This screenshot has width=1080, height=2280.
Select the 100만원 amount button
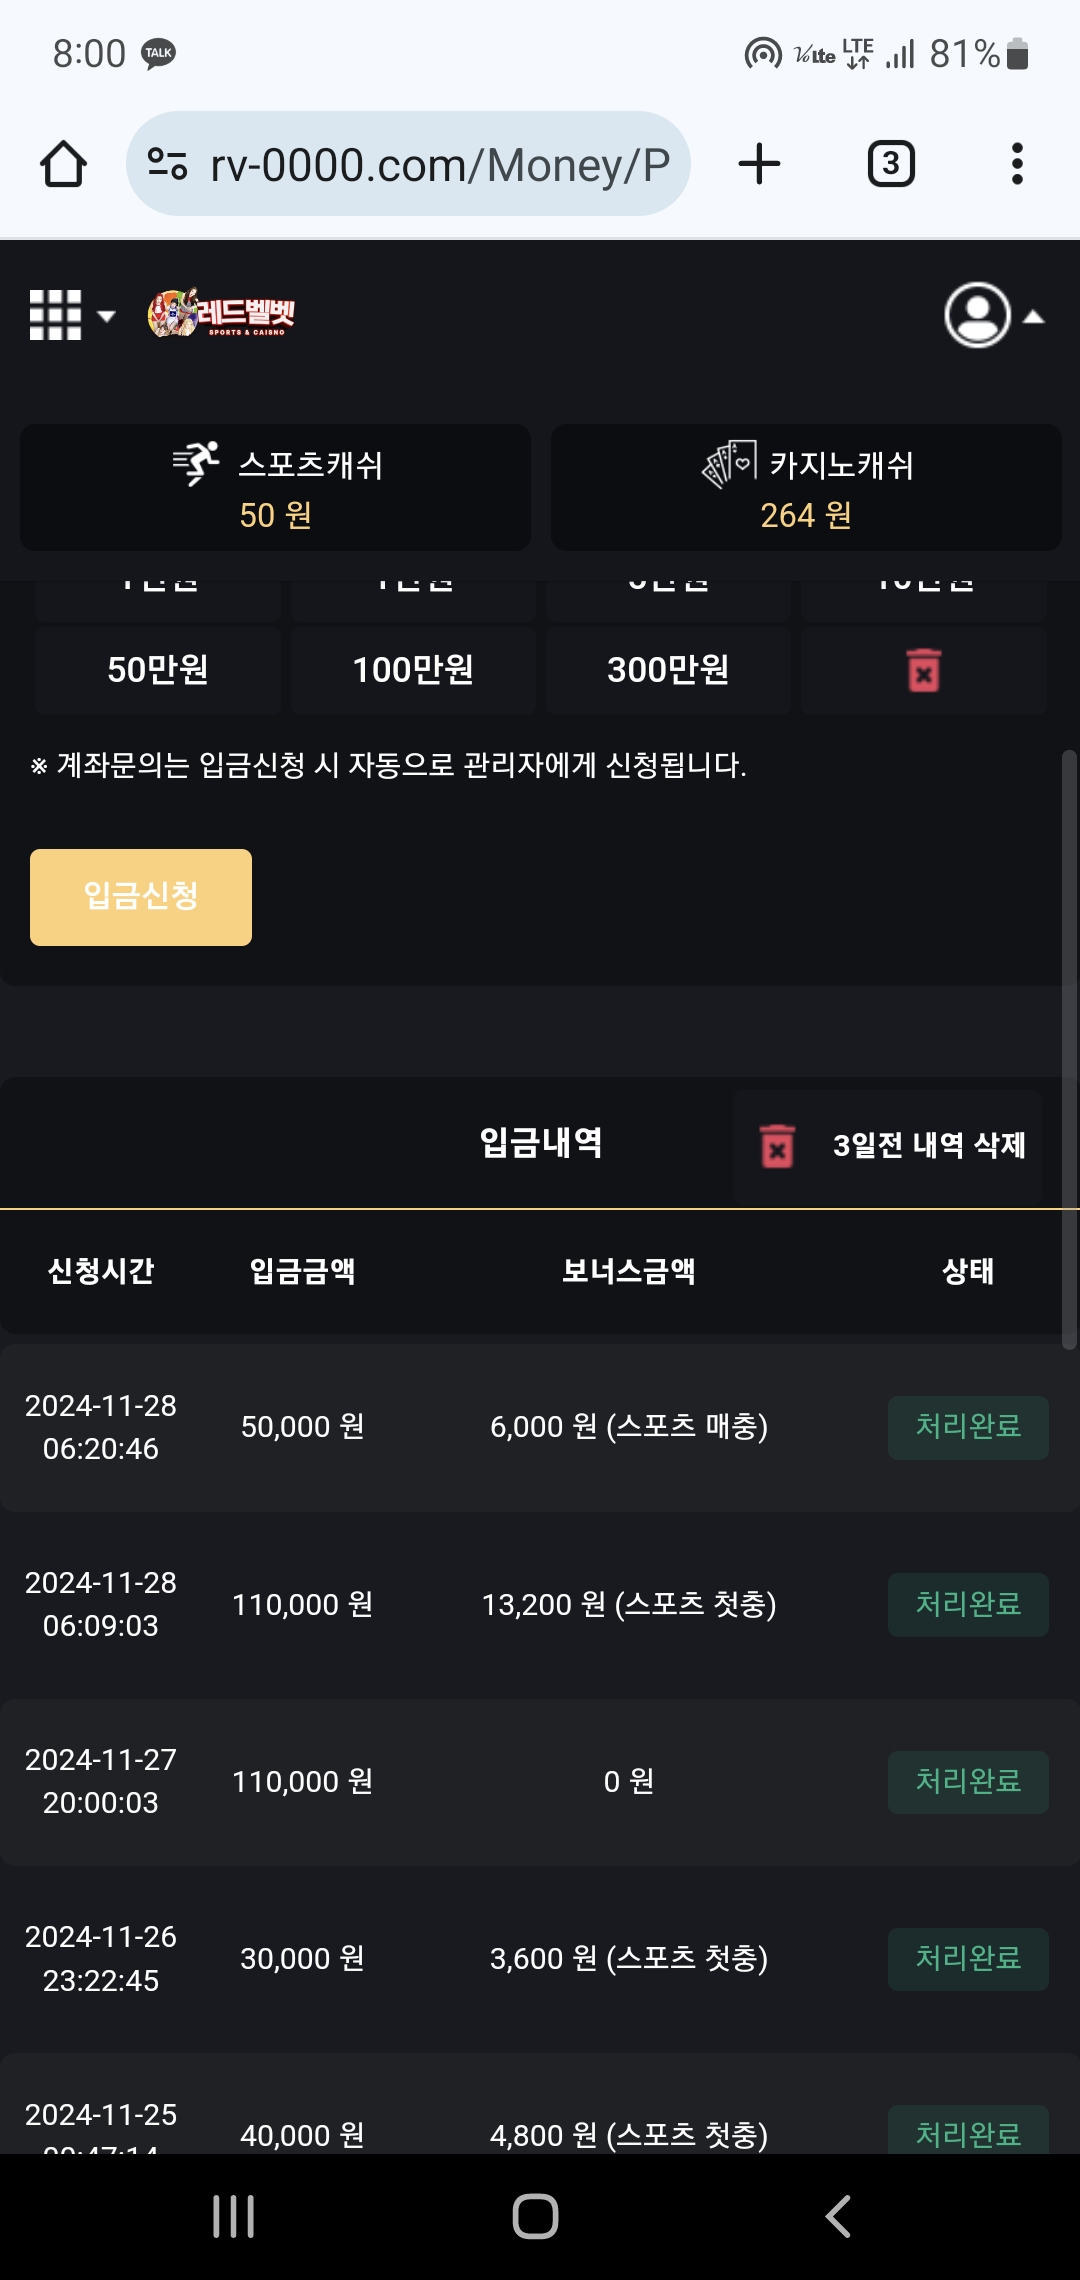point(413,670)
